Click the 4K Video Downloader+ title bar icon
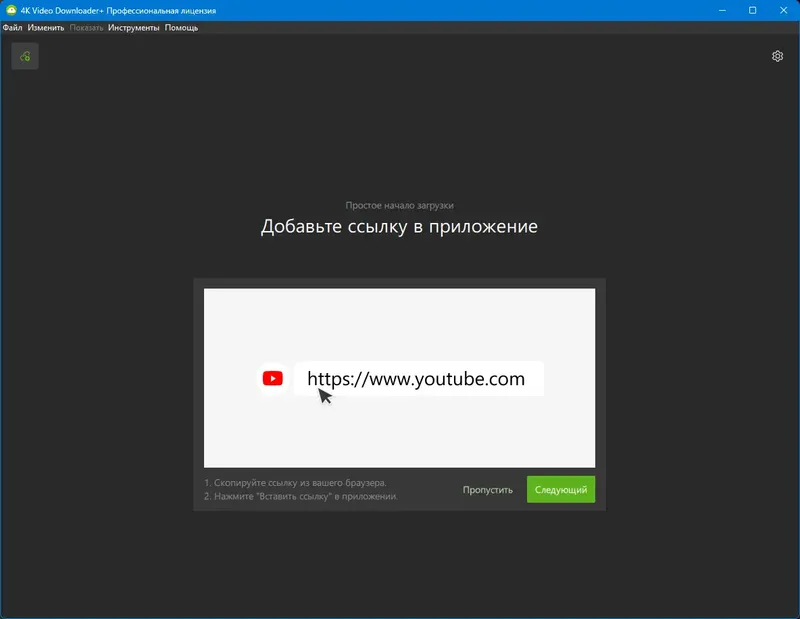The width and height of the screenshot is (800, 619). 12,9
